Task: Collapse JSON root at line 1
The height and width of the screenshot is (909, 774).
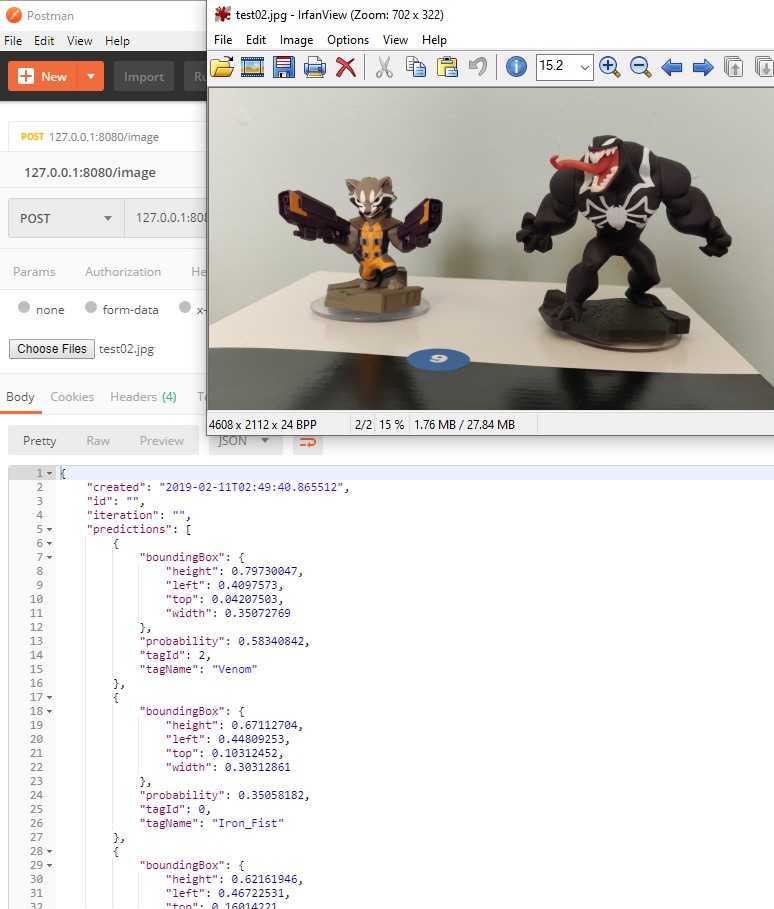Action: click(x=49, y=473)
